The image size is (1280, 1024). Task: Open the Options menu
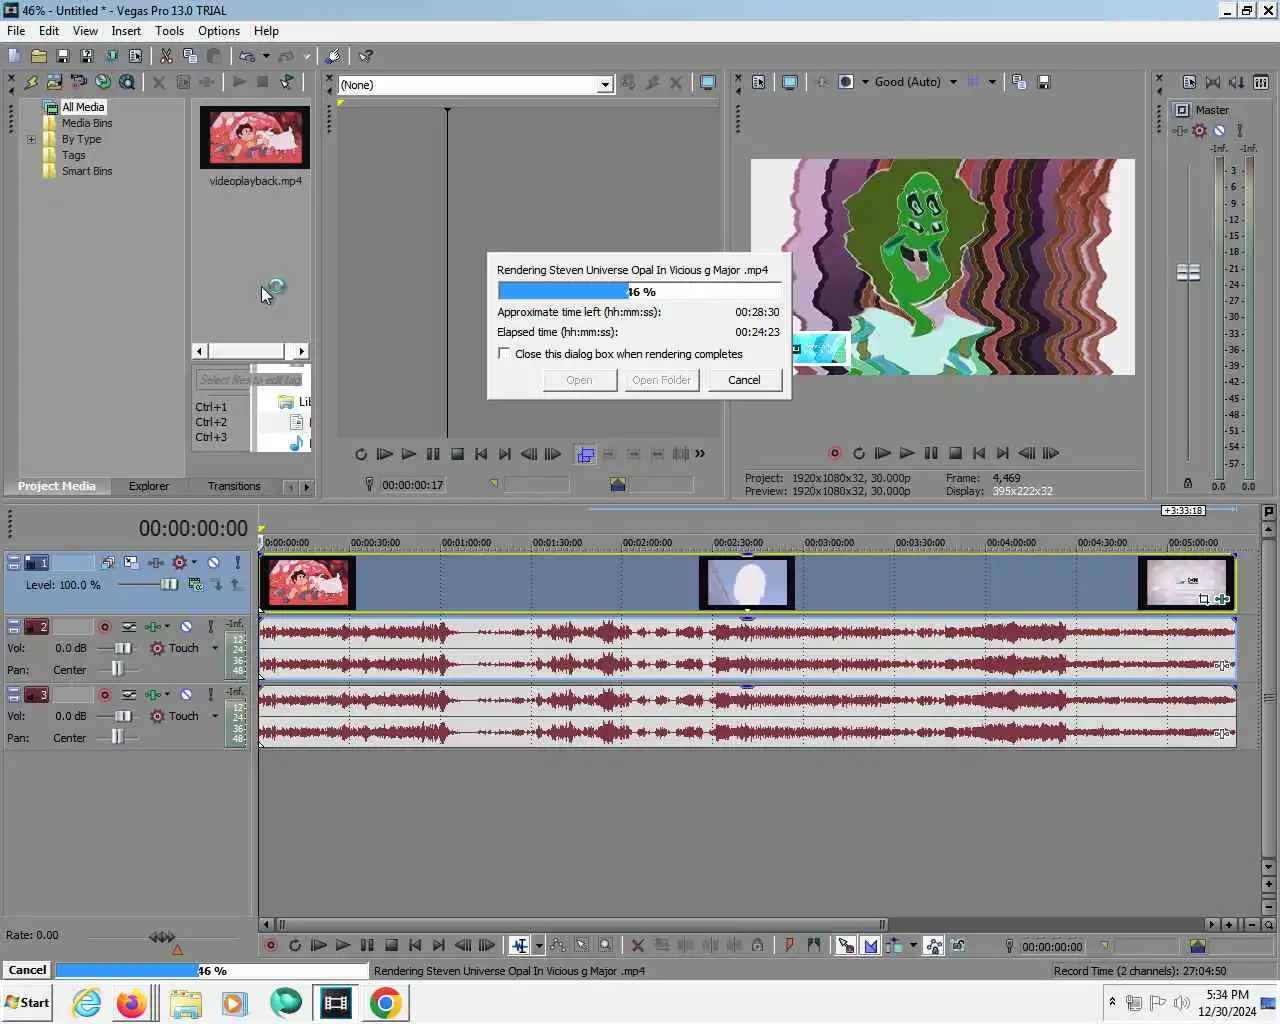[x=219, y=31]
